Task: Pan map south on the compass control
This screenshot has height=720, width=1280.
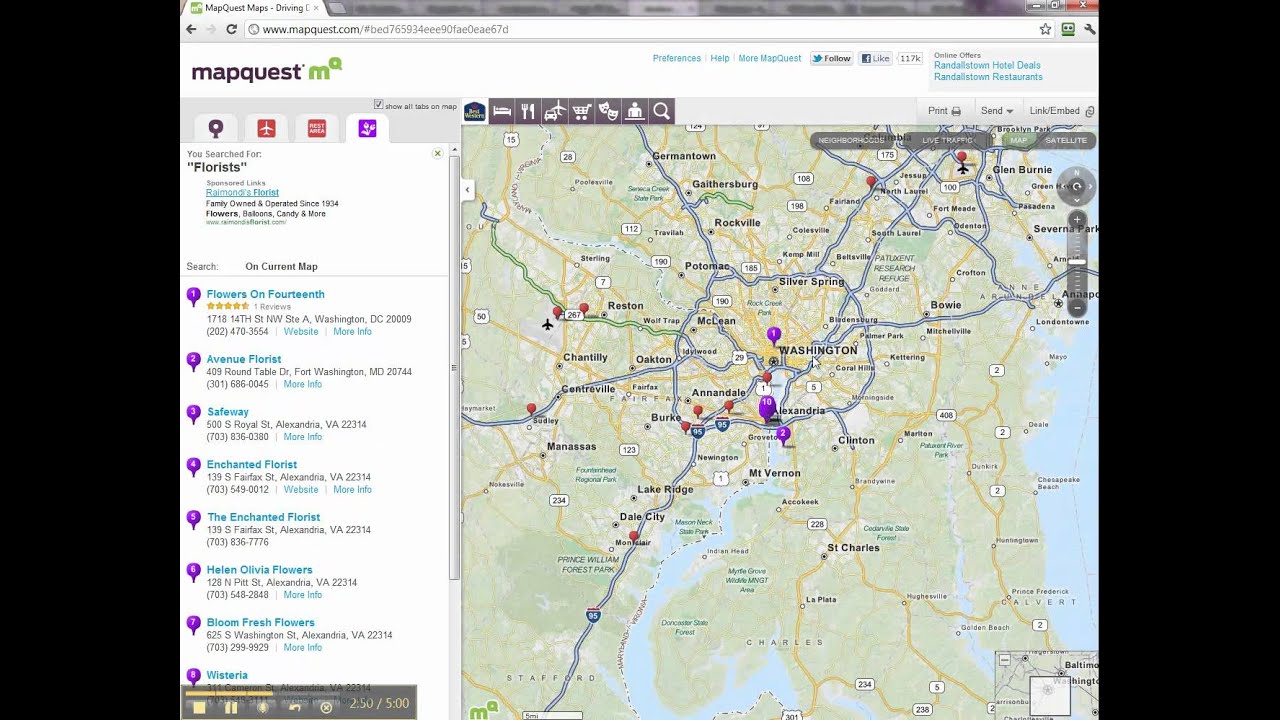Action: tap(1077, 200)
